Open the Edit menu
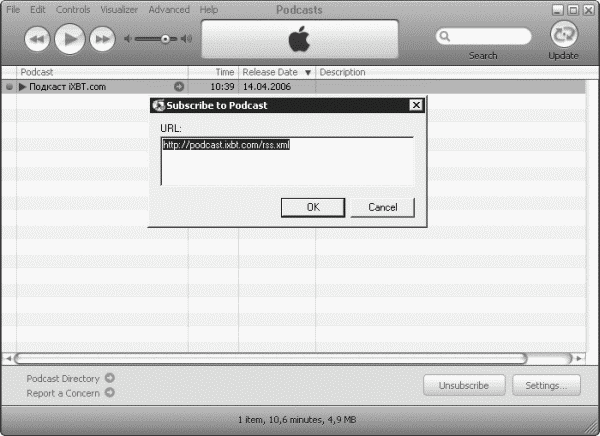 pyautogui.click(x=38, y=10)
